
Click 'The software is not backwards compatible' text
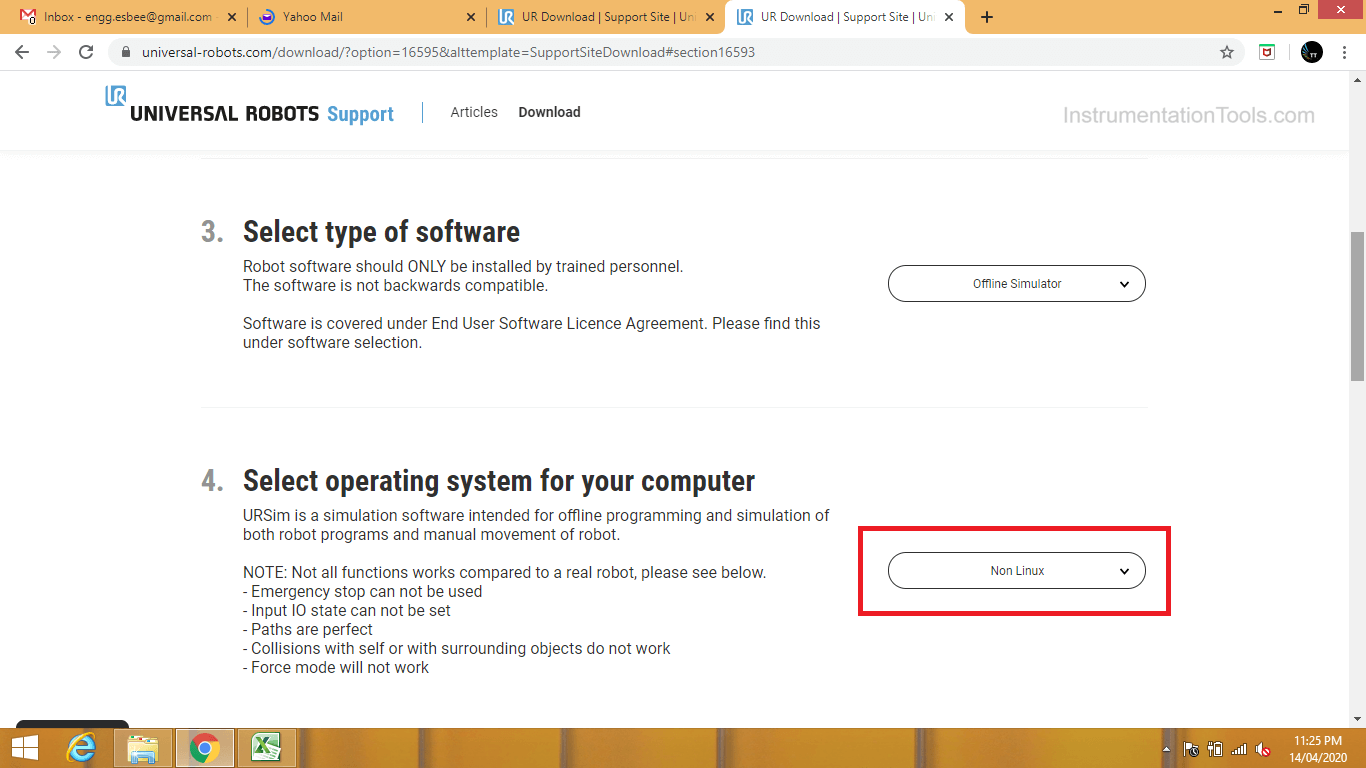click(x=395, y=285)
